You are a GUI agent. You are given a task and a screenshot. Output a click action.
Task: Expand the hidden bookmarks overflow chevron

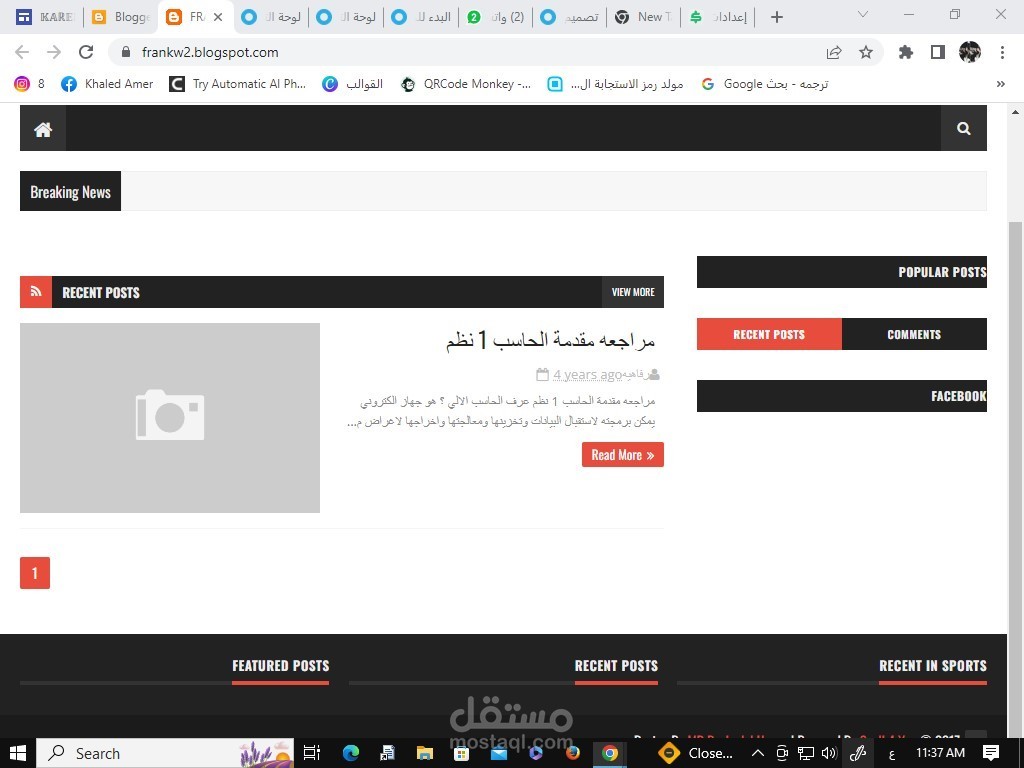1000,84
